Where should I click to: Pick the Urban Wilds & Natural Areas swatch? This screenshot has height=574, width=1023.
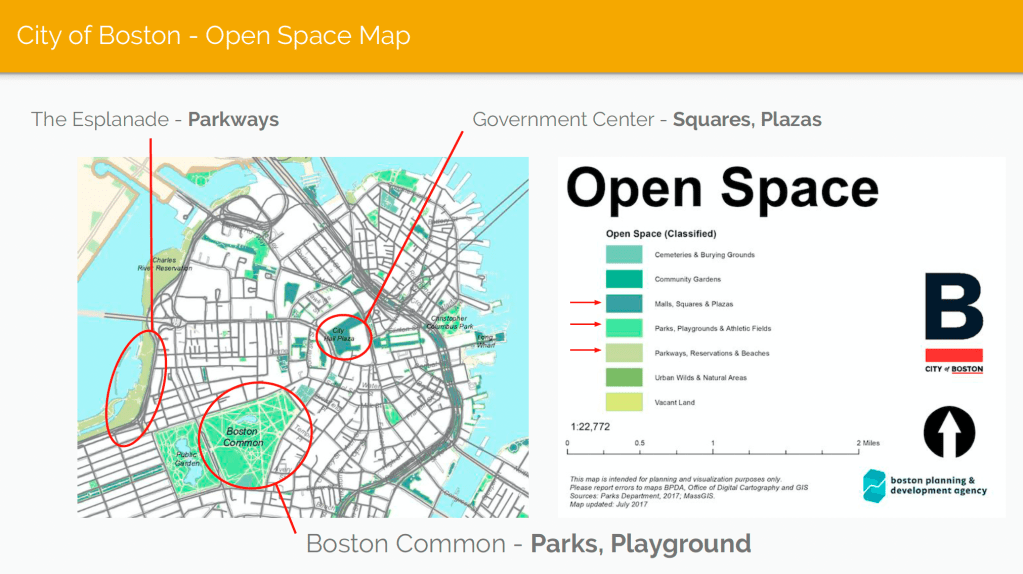tap(623, 377)
